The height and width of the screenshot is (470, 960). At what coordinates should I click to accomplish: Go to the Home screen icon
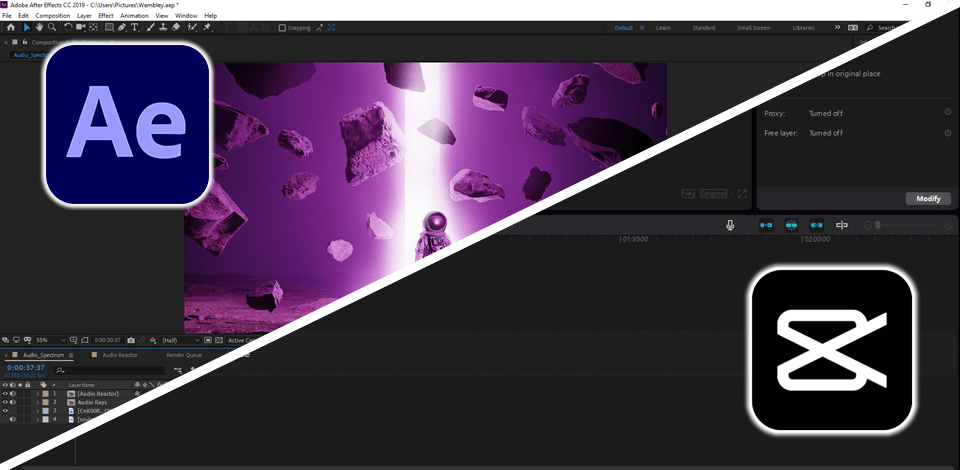[10, 28]
